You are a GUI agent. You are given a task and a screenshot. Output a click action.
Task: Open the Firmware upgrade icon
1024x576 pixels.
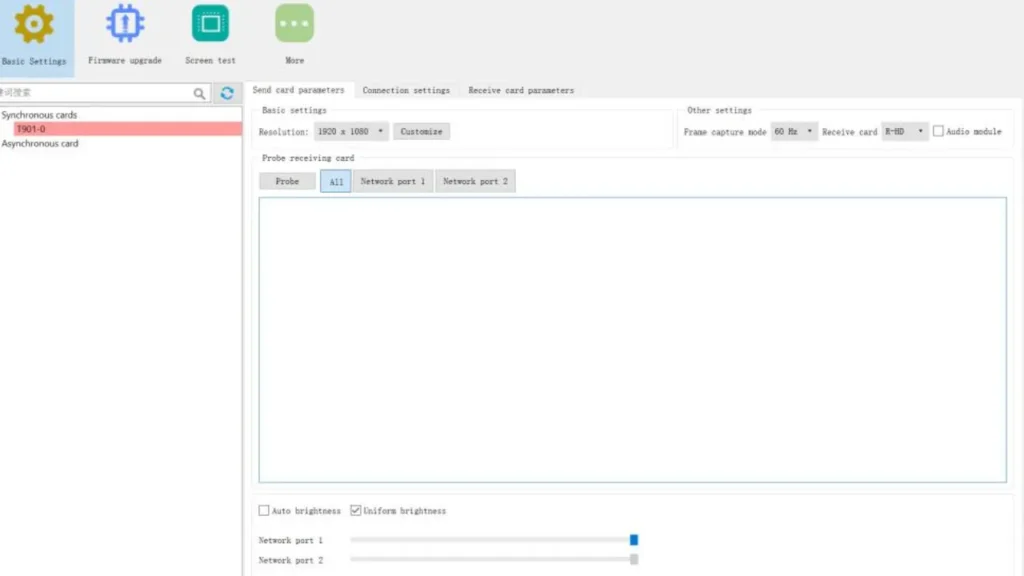click(x=125, y=25)
